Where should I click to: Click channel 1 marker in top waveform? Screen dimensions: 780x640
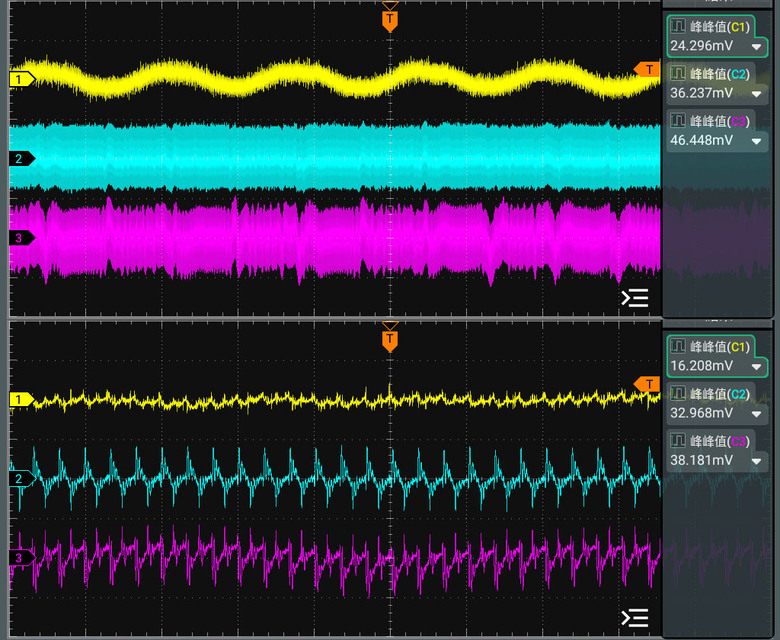pos(22,79)
